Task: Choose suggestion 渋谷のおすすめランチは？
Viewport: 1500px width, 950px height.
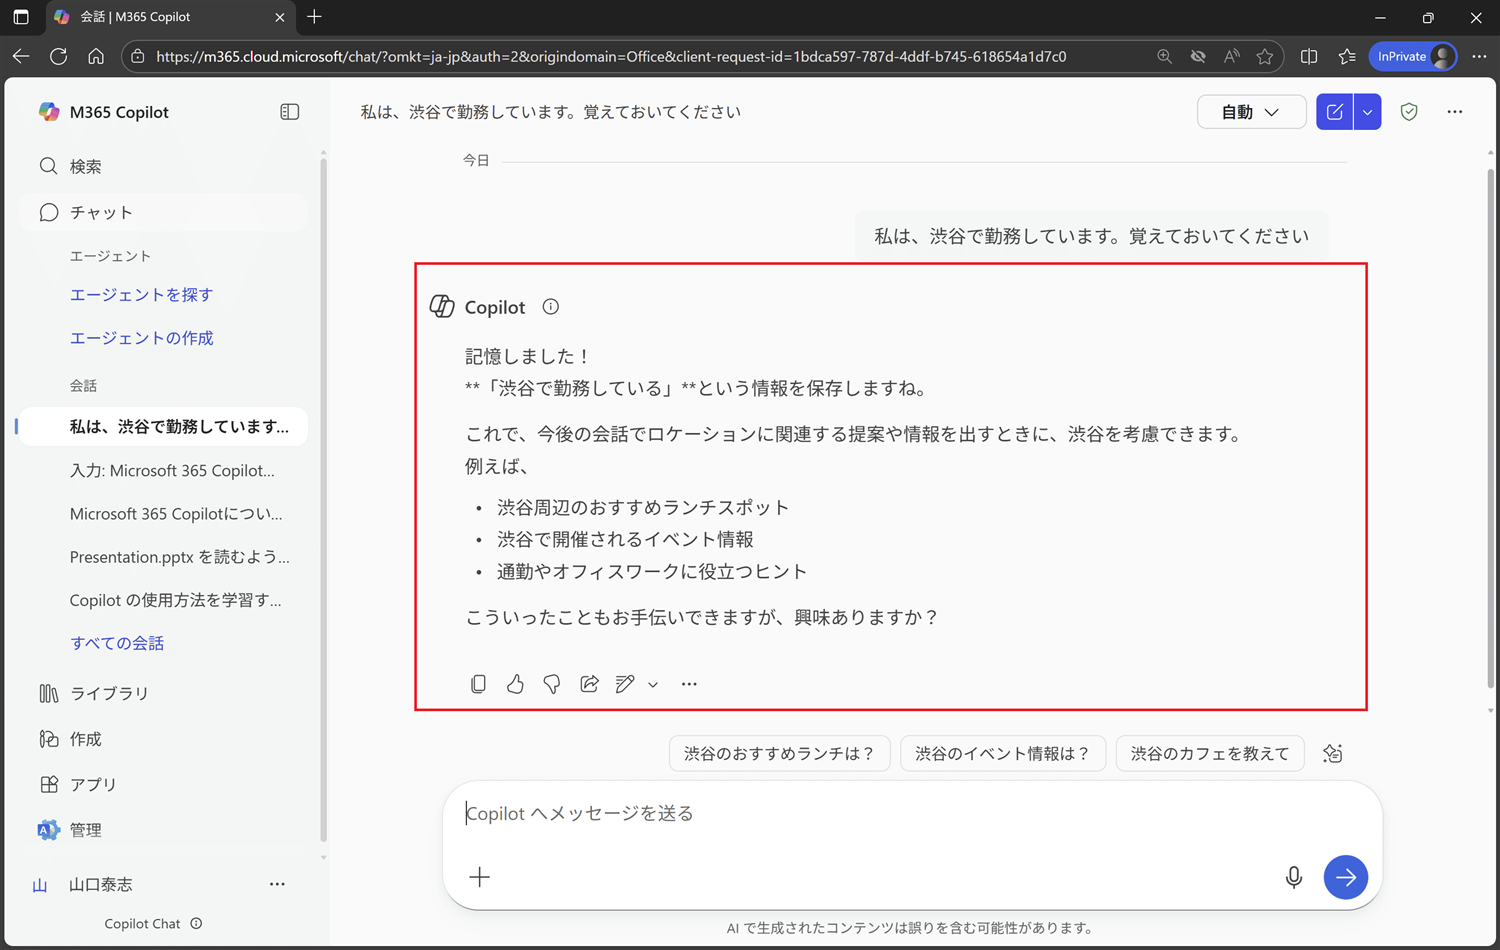Action: coord(779,753)
